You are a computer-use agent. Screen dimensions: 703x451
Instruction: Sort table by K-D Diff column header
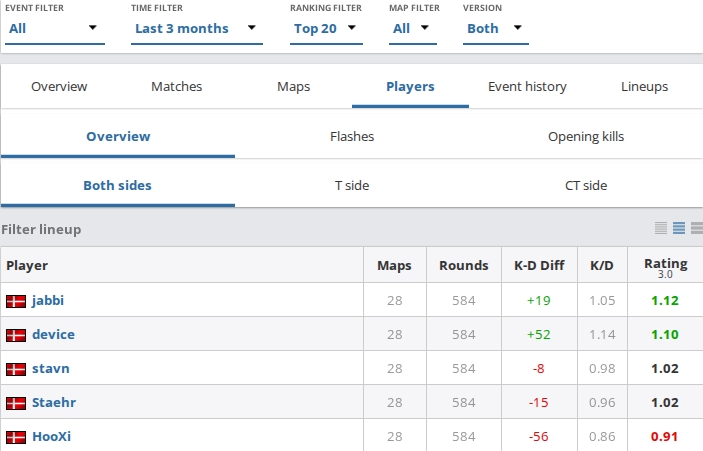(539, 265)
